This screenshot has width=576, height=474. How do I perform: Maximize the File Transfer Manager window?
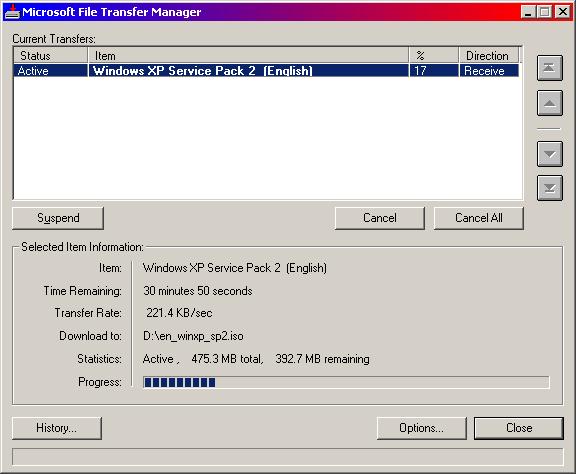pyautogui.click(x=545, y=12)
